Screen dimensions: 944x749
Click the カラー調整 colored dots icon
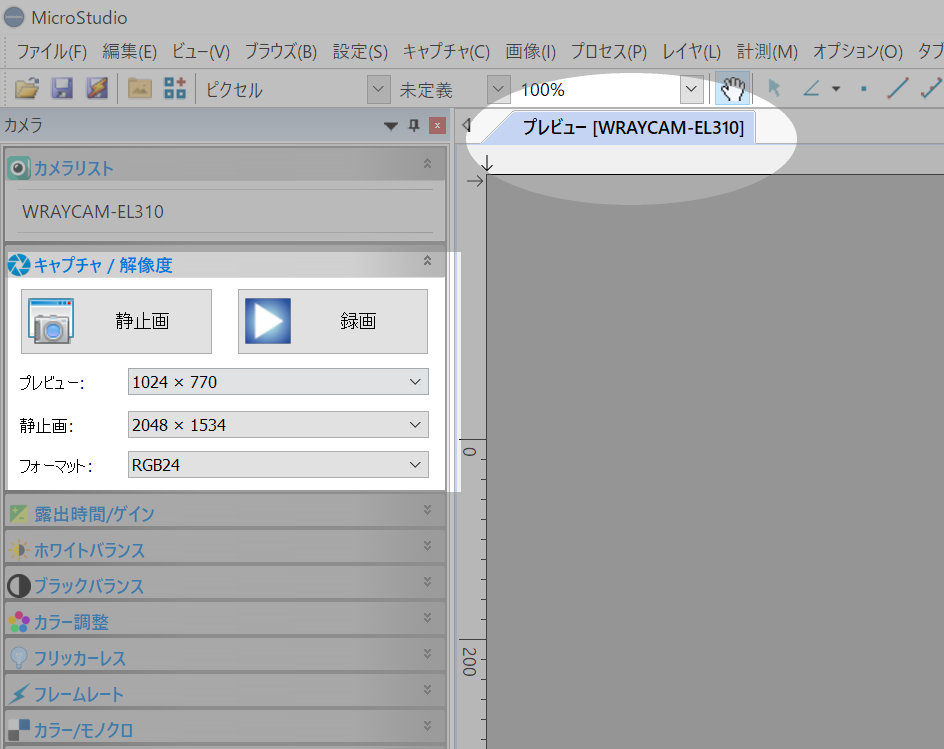[19, 622]
